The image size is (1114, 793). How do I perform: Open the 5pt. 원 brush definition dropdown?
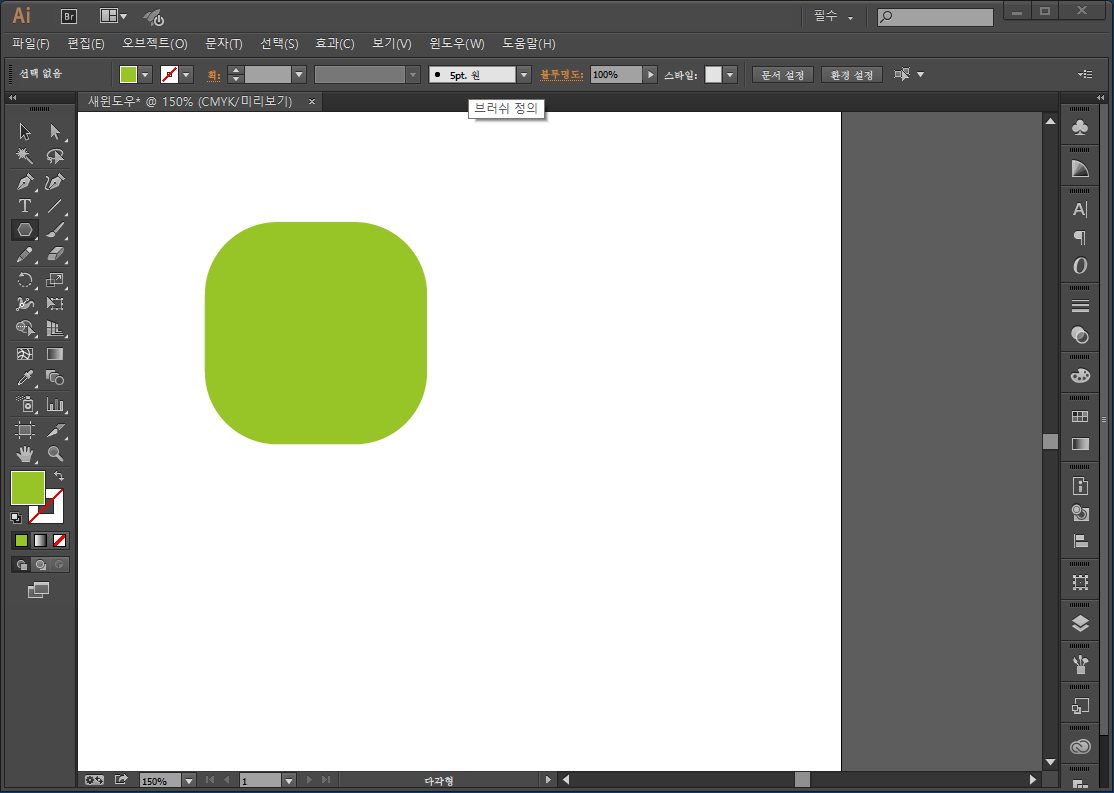(x=523, y=75)
